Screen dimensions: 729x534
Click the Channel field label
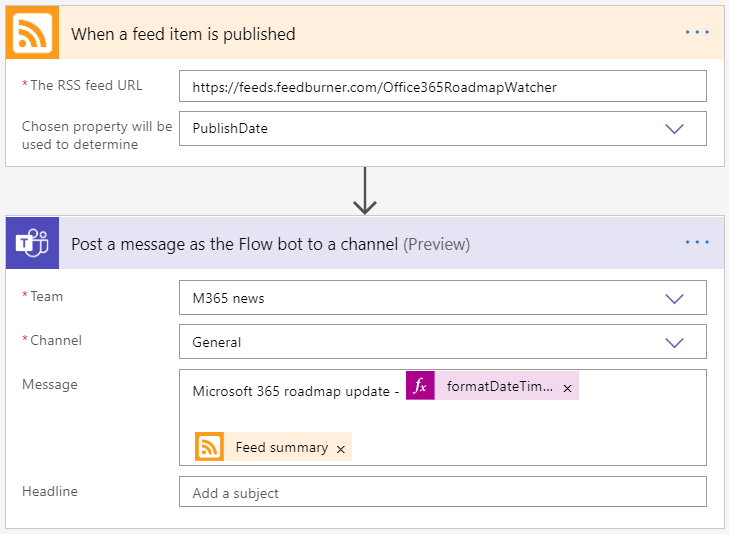pyautogui.click(x=56, y=340)
